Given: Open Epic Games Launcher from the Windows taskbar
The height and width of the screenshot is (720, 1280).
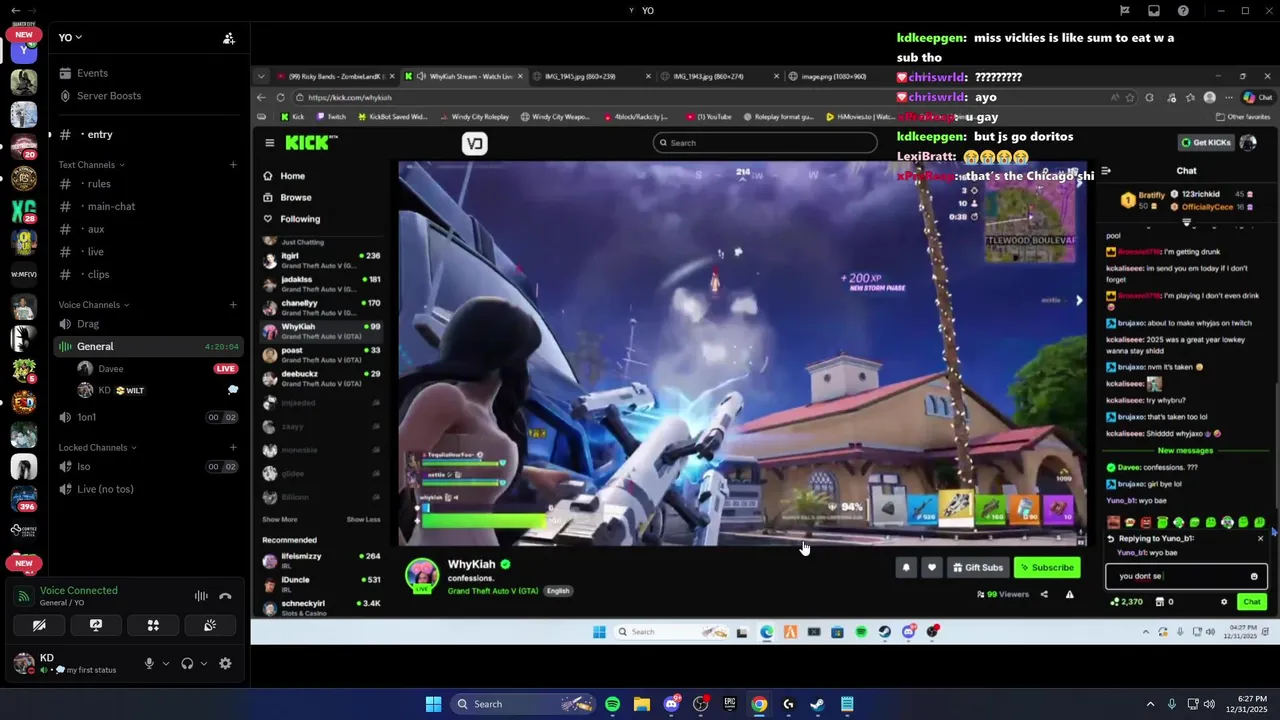Looking at the screenshot, I should [730, 704].
